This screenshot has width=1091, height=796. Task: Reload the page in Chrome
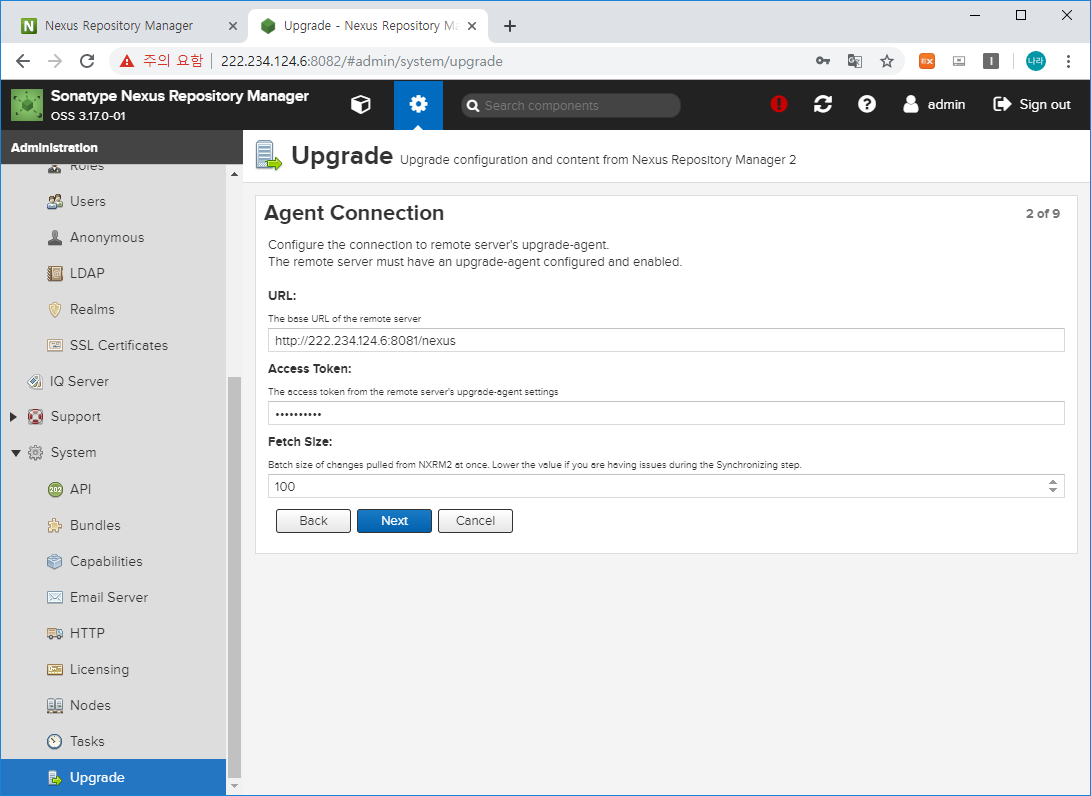point(87,61)
